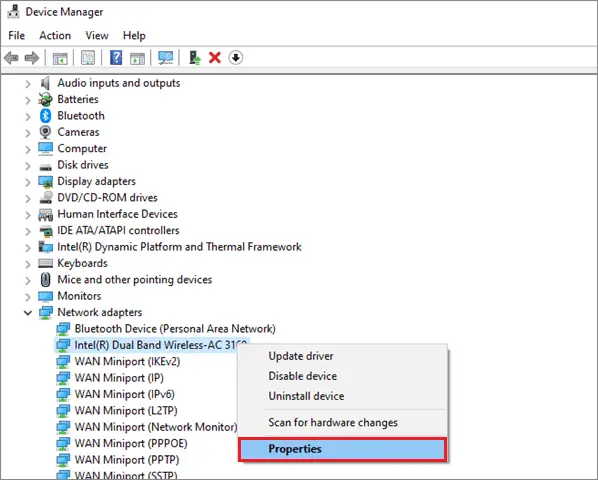Image resolution: width=598 pixels, height=480 pixels.
Task: Click the red X uninstall device icon
Action: [215, 58]
